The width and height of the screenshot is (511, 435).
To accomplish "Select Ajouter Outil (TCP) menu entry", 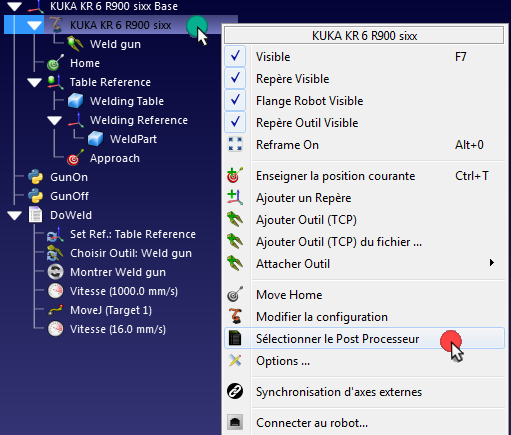I will click(364, 220).
